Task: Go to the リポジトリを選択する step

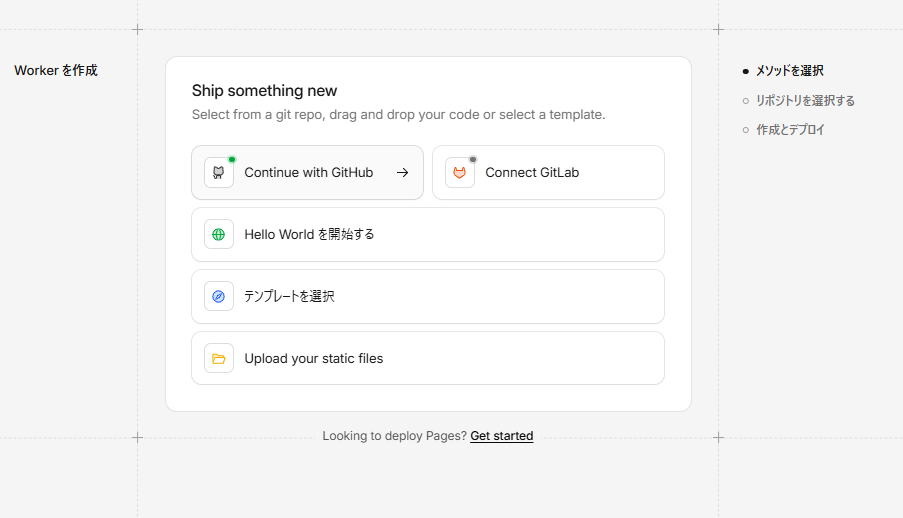Action: point(805,101)
